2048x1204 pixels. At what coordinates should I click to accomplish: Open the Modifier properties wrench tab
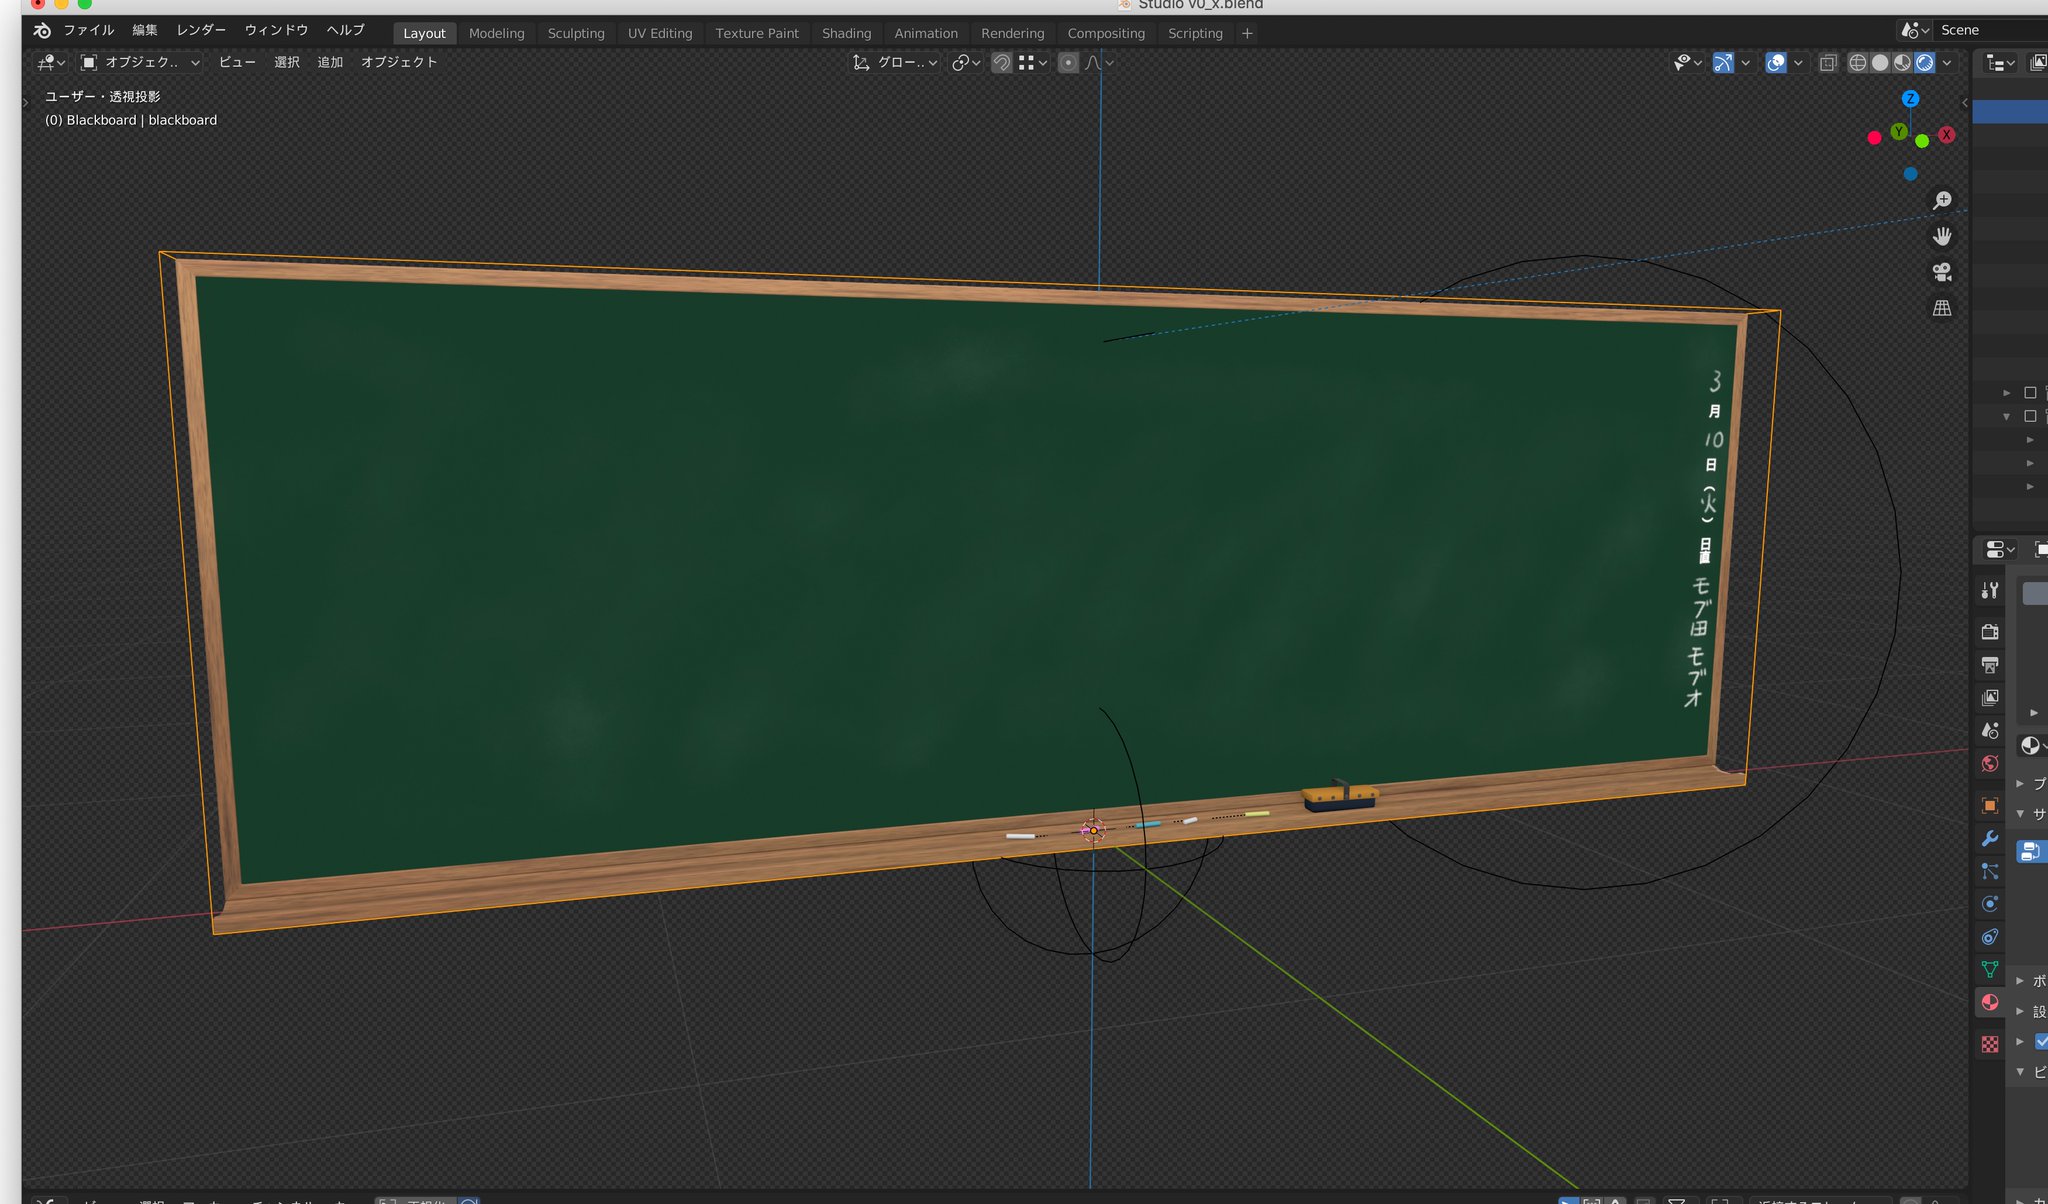pyautogui.click(x=1990, y=838)
